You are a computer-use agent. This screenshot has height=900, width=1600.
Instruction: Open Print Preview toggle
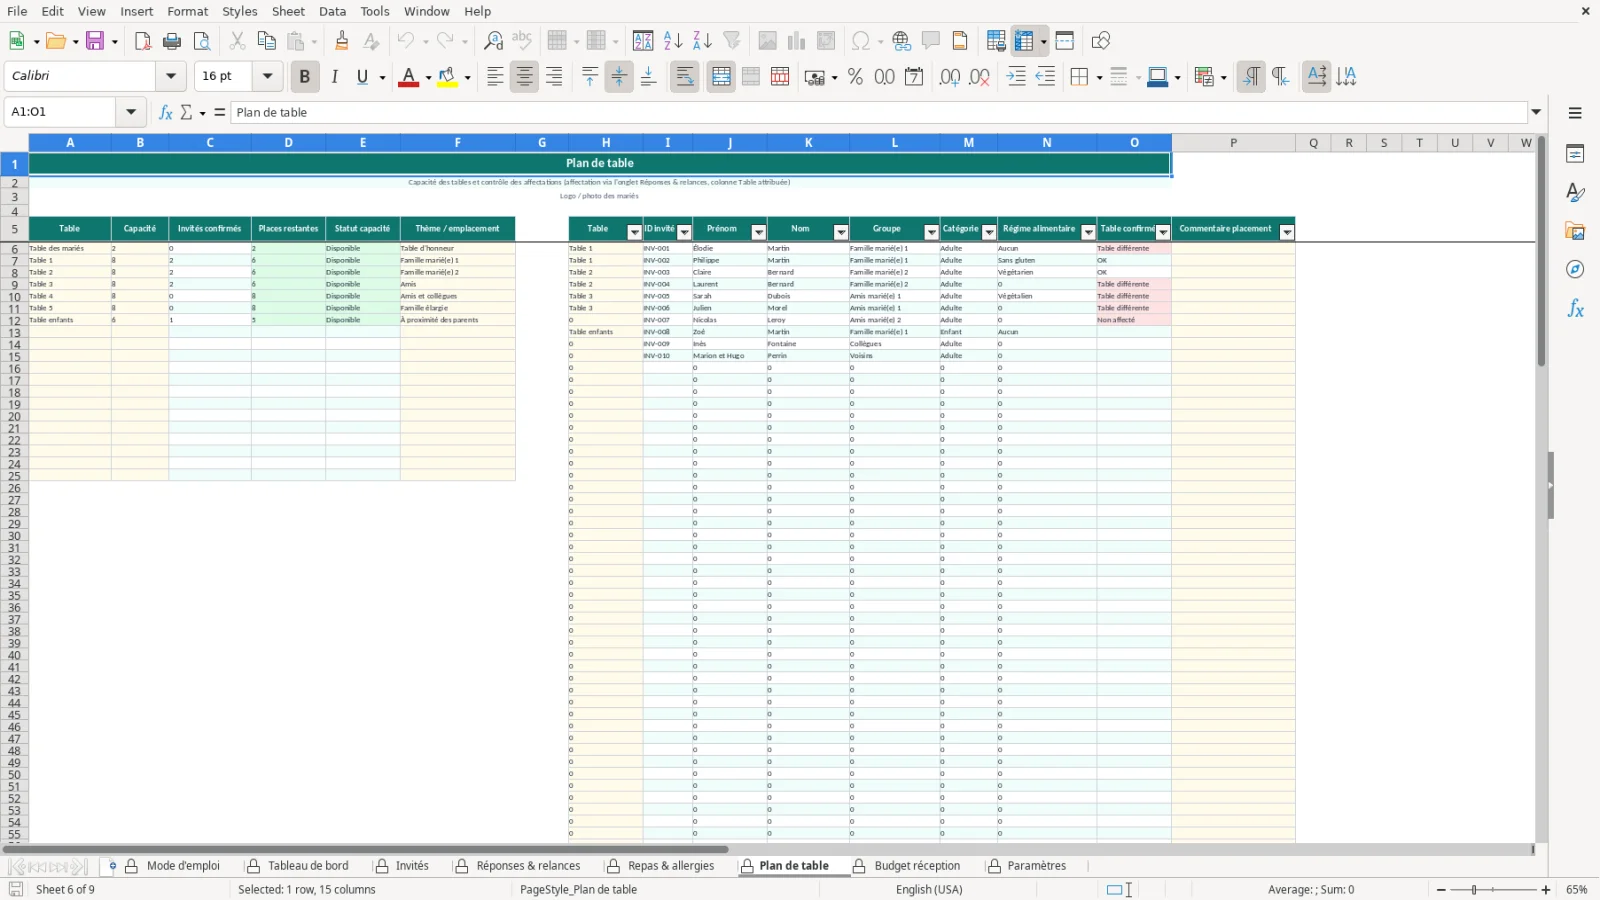[202, 41]
